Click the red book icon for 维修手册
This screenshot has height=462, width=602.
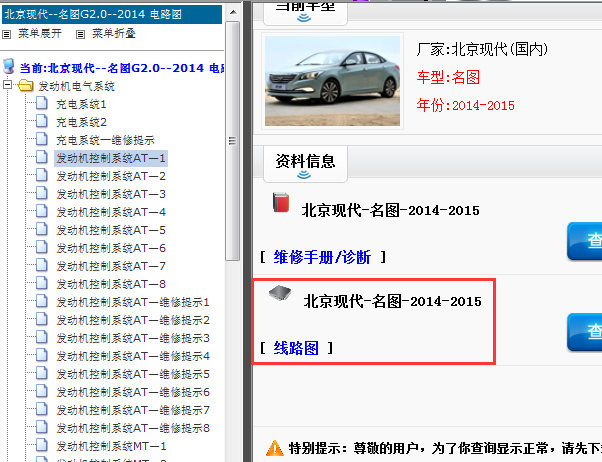281,202
